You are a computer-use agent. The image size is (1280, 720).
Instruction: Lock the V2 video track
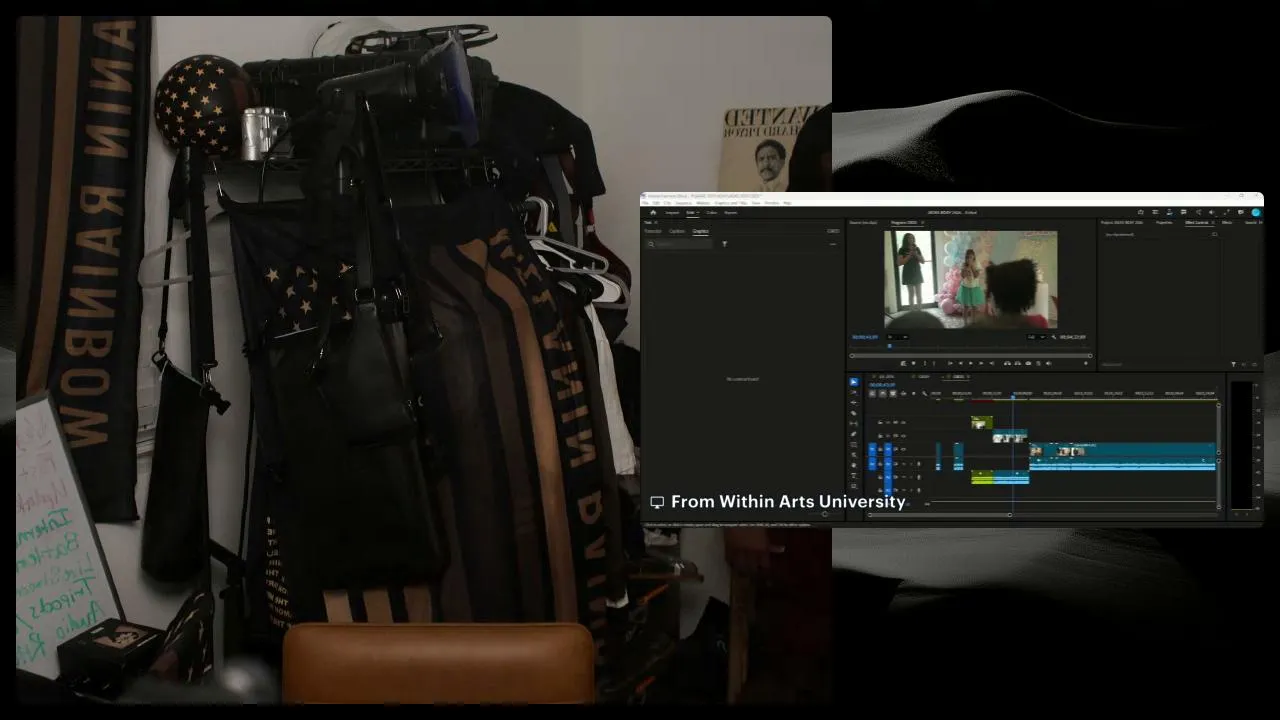880,436
